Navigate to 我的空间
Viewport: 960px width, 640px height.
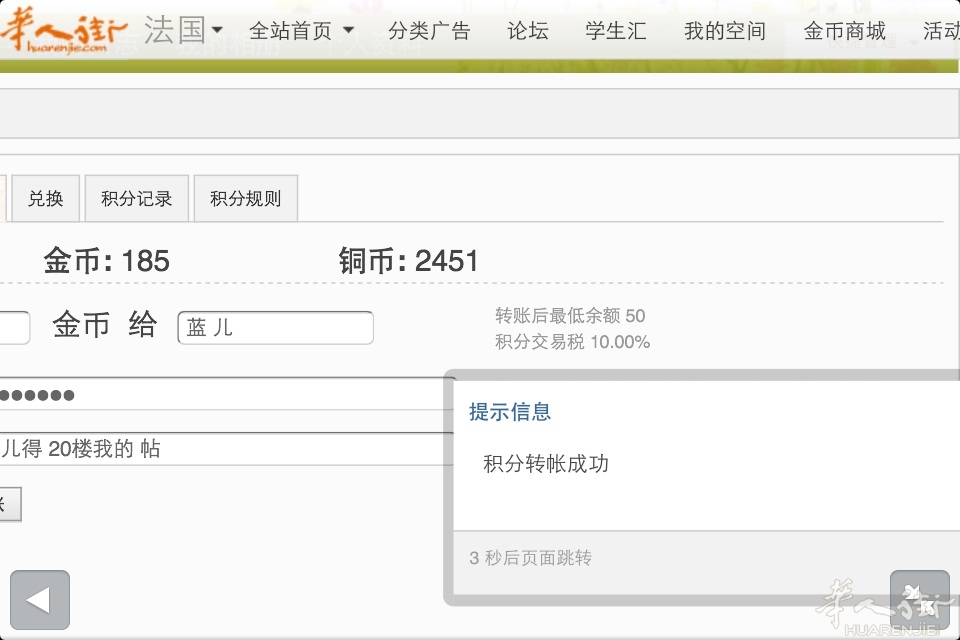(x=724, y=31)
